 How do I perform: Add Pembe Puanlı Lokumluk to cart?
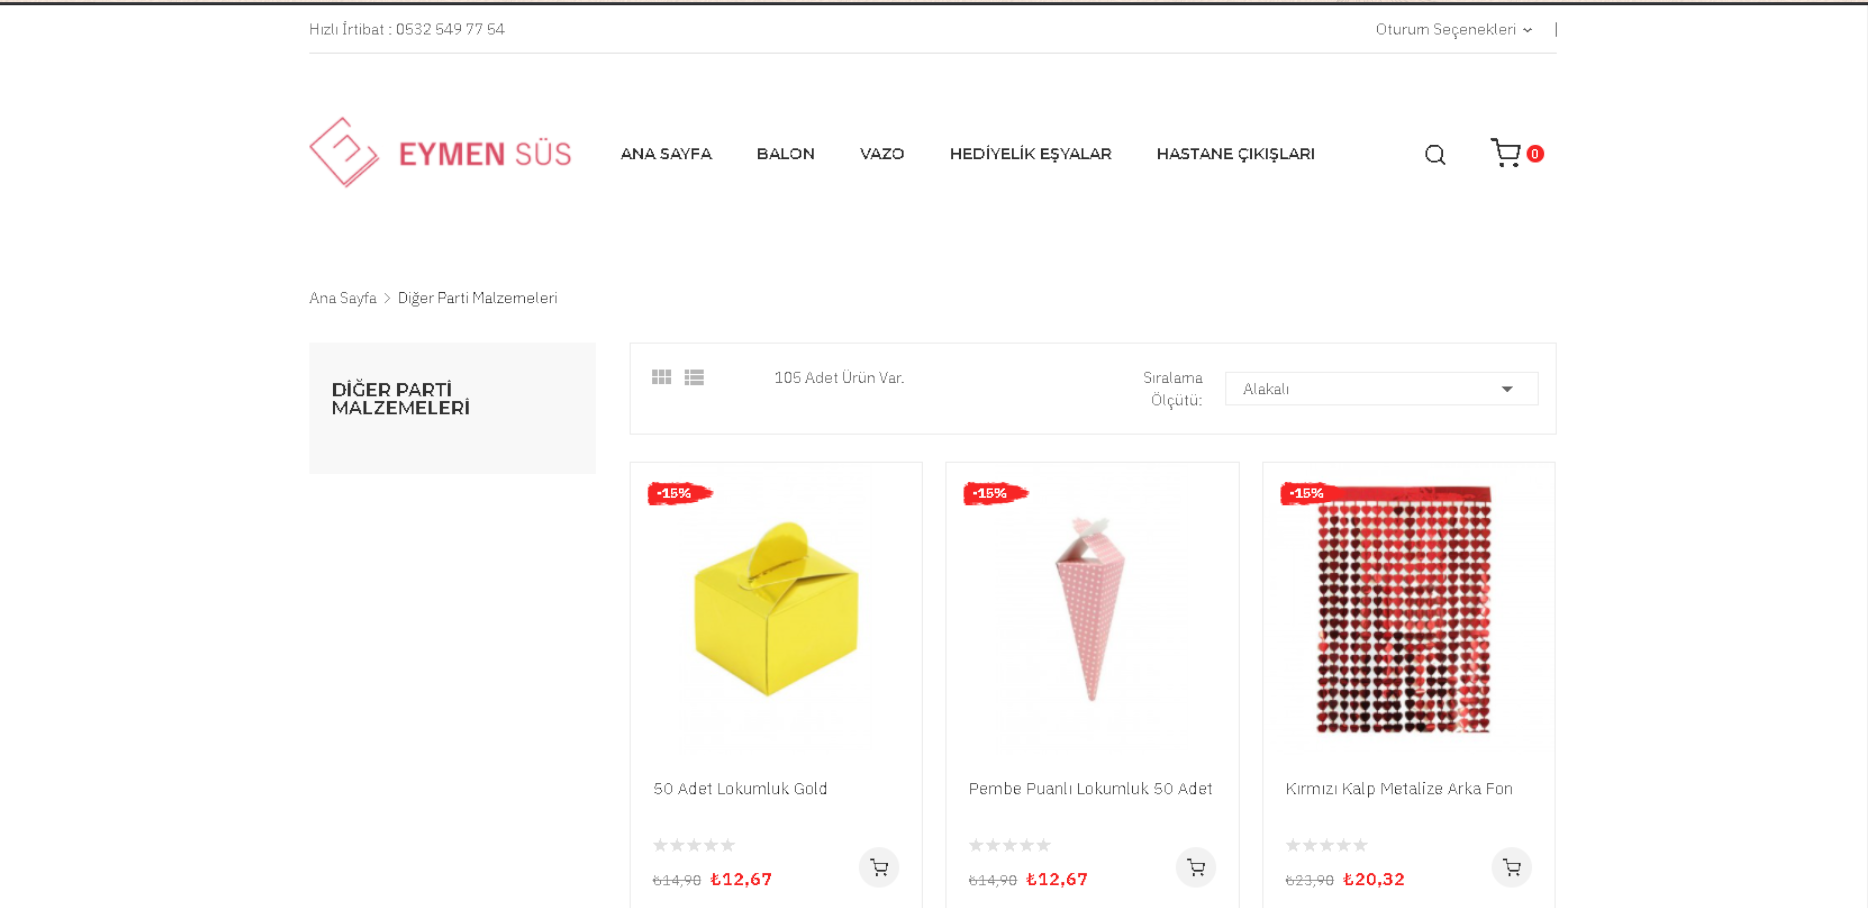1195,867
